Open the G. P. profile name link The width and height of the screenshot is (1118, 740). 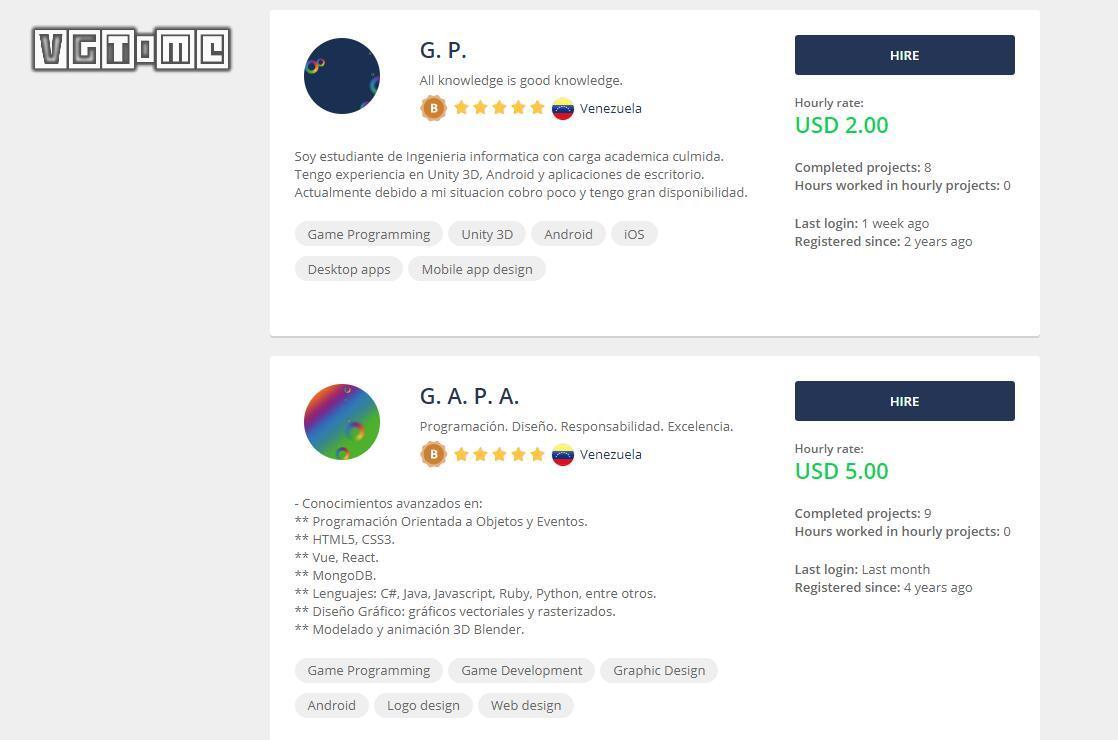coord(443,51)
